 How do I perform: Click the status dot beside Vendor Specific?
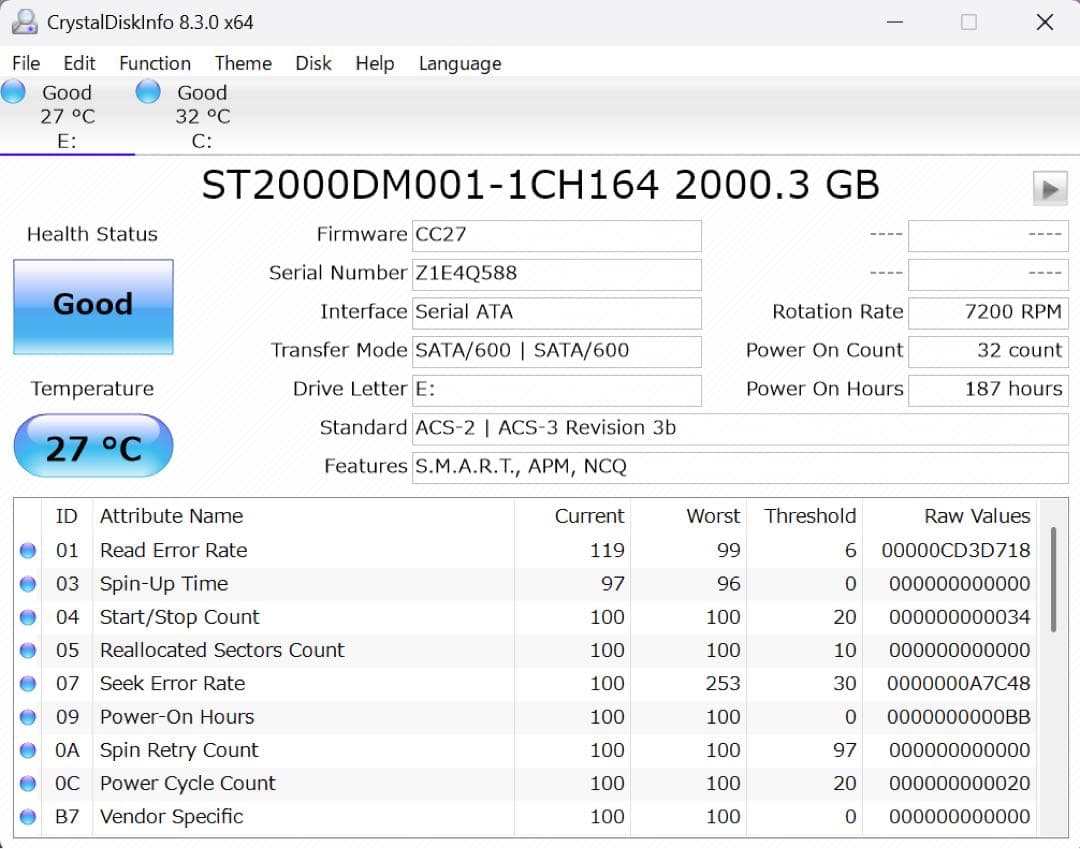point(27,816)
